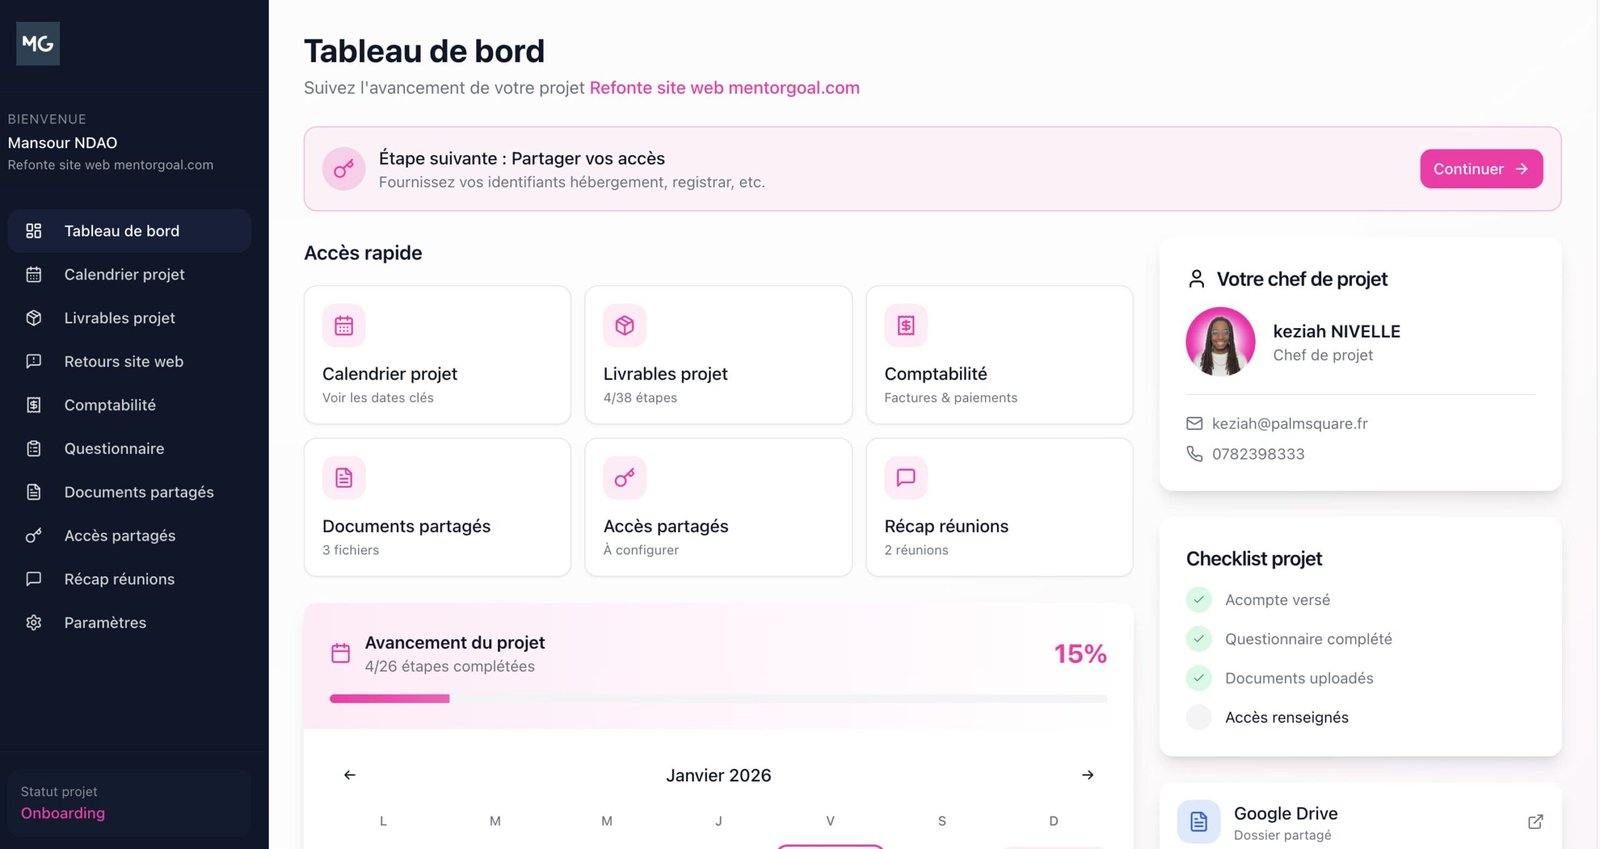Check the Accès renseignés item
The image size is (1600, 849).
coord(1199,717)
